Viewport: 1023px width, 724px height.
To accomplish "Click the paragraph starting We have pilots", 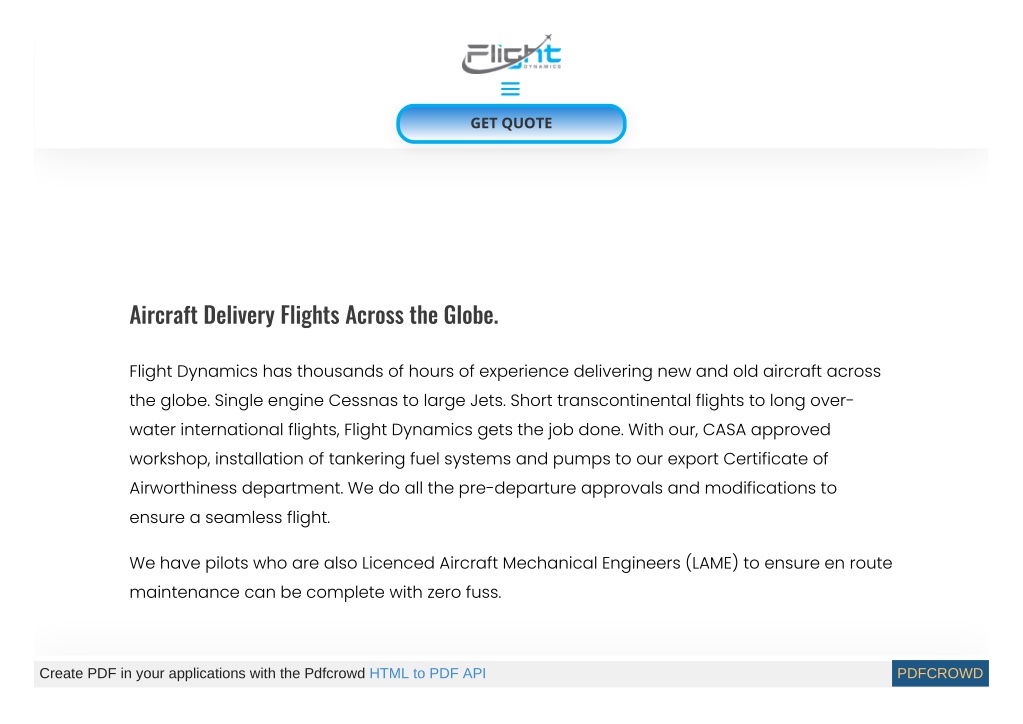I will click(x=511, y=577).
